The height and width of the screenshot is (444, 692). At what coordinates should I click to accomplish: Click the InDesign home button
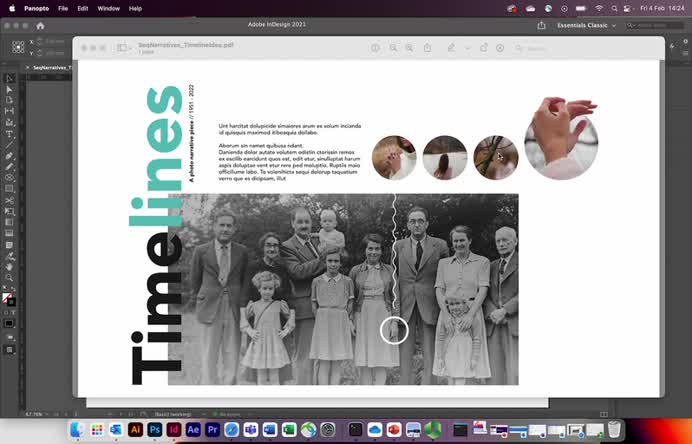[x=40, y=25]
